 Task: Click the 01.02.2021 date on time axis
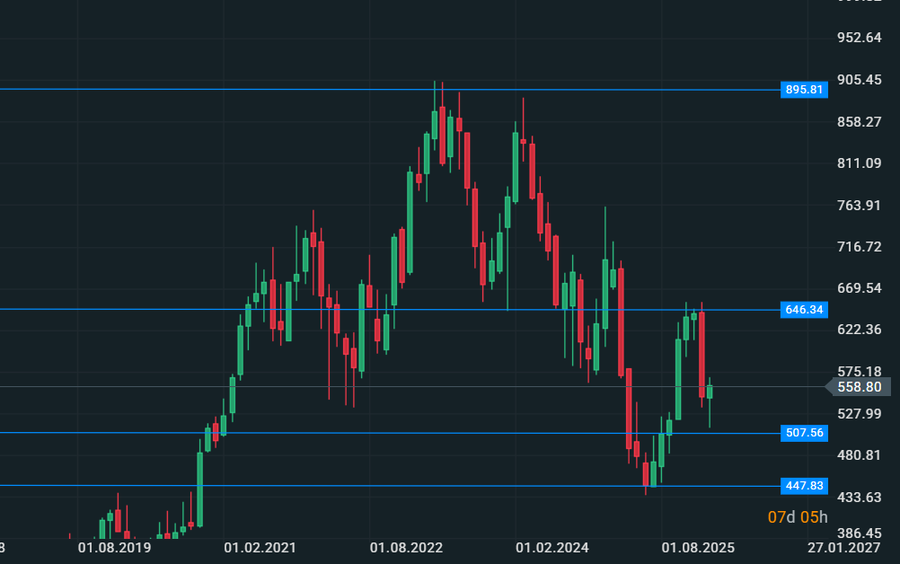click(260, 548)
